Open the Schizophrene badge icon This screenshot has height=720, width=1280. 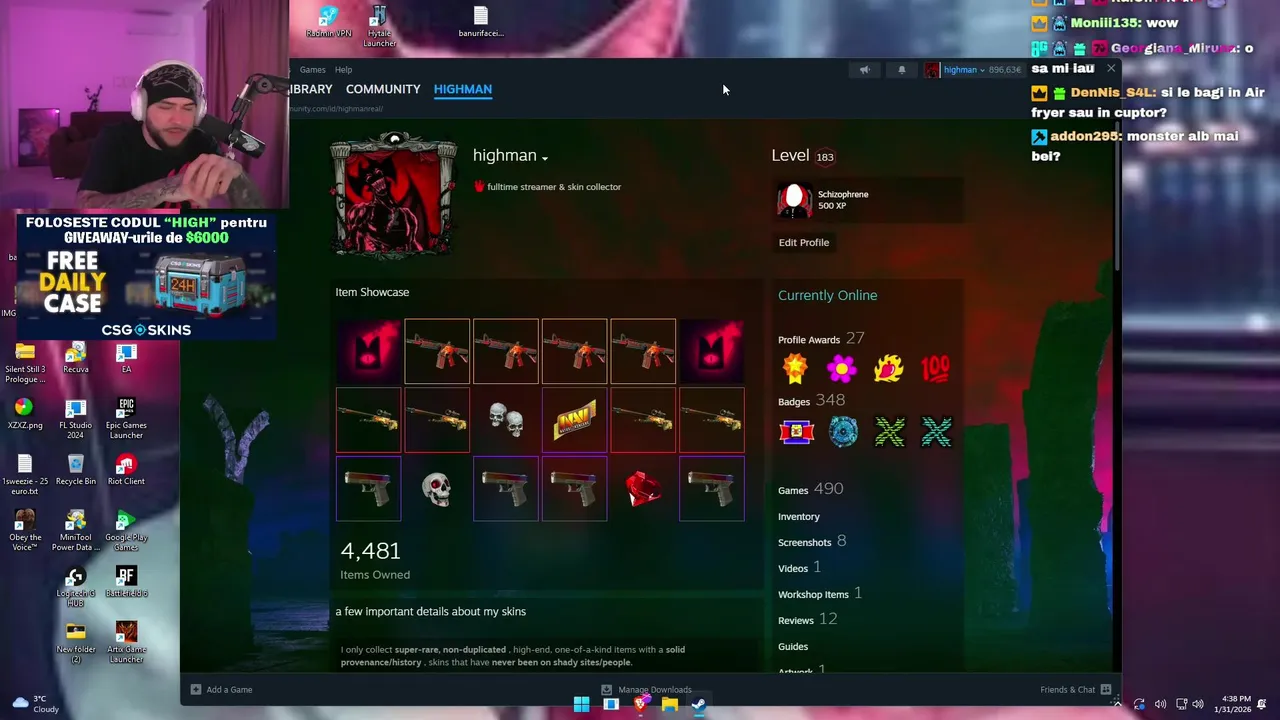pyautogui.click(x=795, y=200)
